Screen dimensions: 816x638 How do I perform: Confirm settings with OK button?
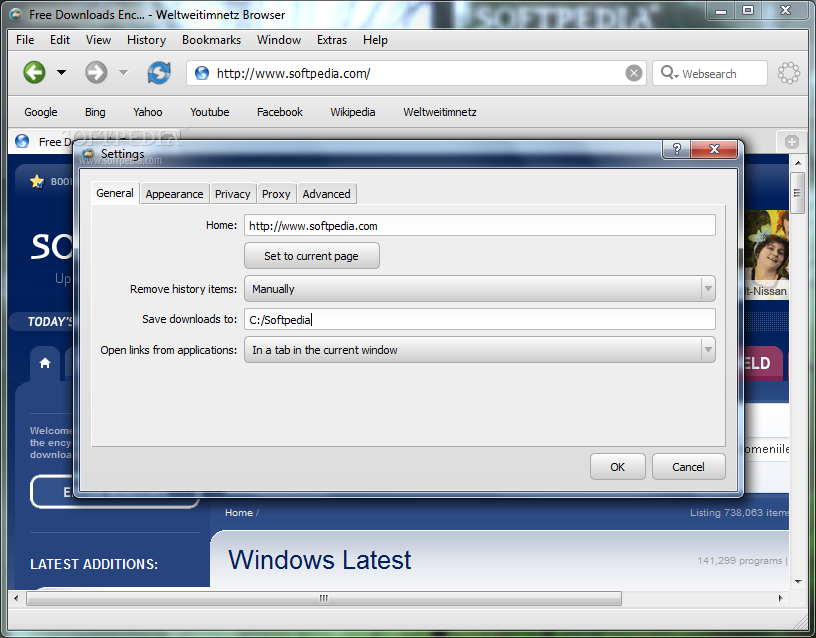tap(618, 467)
